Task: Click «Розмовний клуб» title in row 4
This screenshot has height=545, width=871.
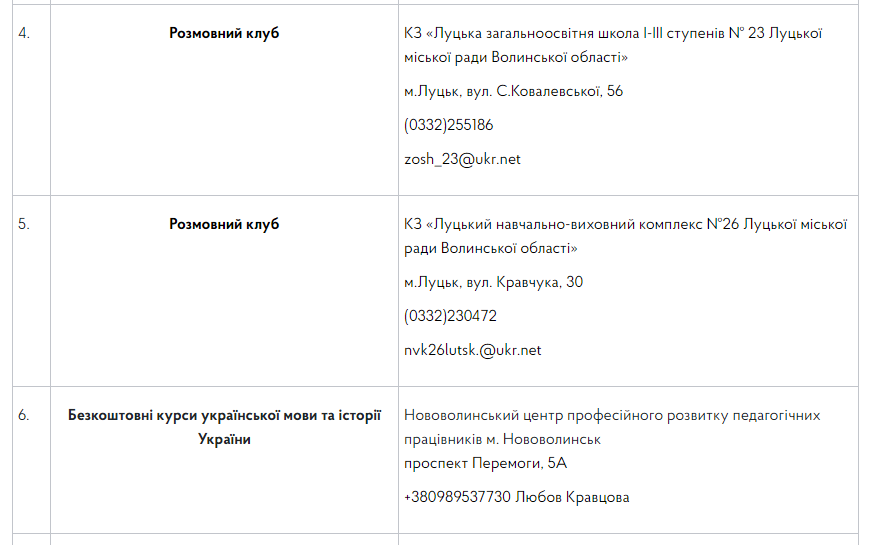Action: coord(224,33)
